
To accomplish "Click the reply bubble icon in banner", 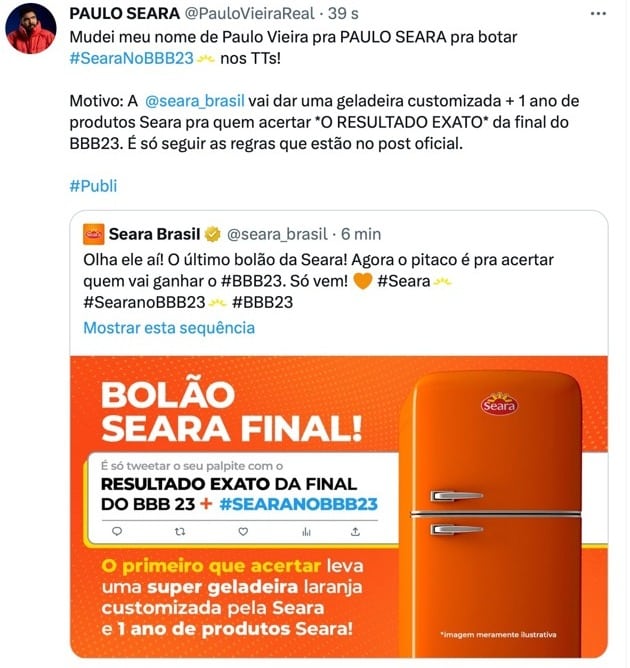I will click(117, 531).
